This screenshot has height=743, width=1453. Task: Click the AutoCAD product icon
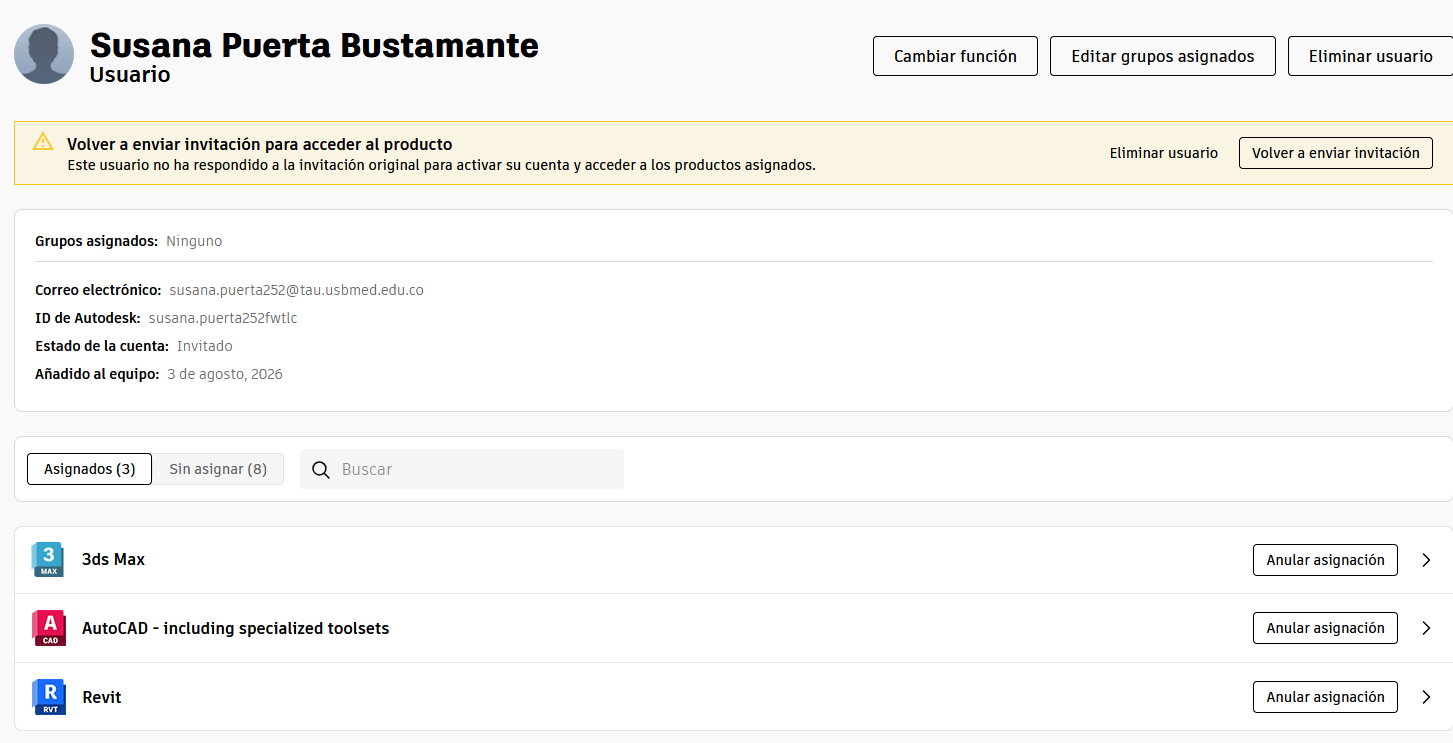coord(48,628)
